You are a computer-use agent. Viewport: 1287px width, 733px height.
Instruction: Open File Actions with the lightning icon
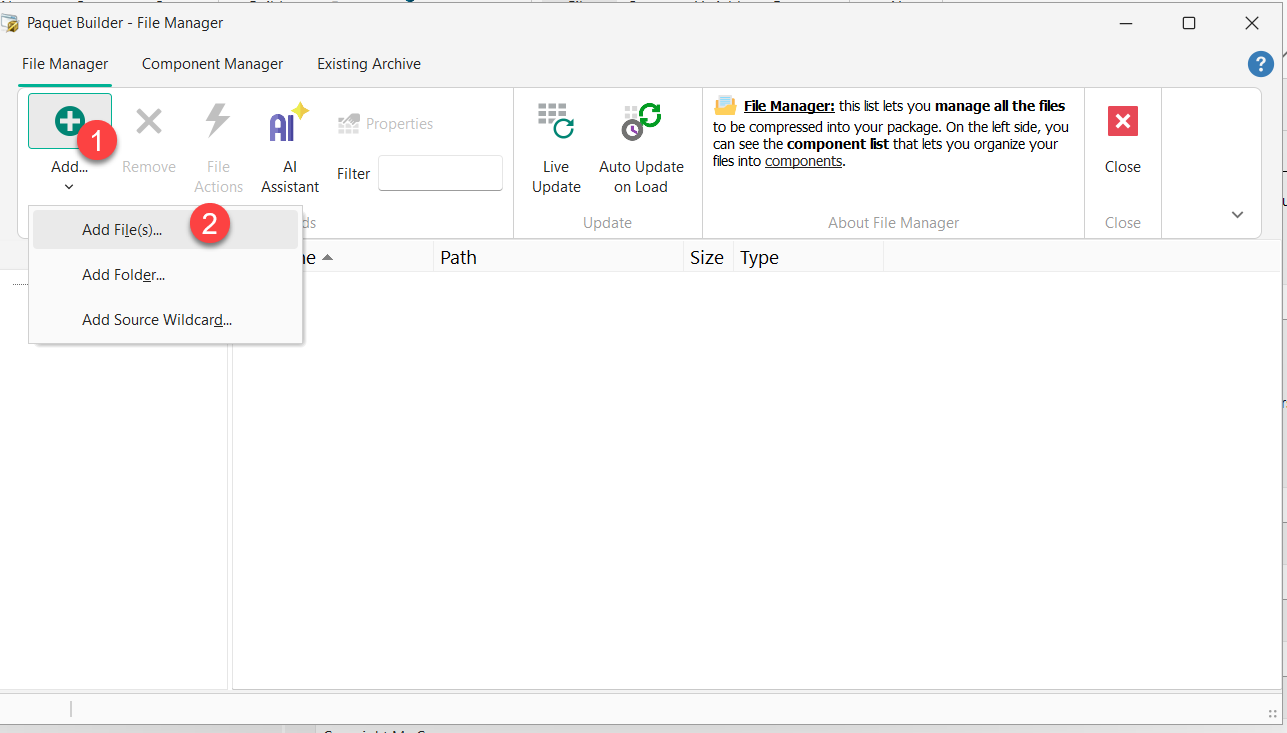click(x=218, y=122)
